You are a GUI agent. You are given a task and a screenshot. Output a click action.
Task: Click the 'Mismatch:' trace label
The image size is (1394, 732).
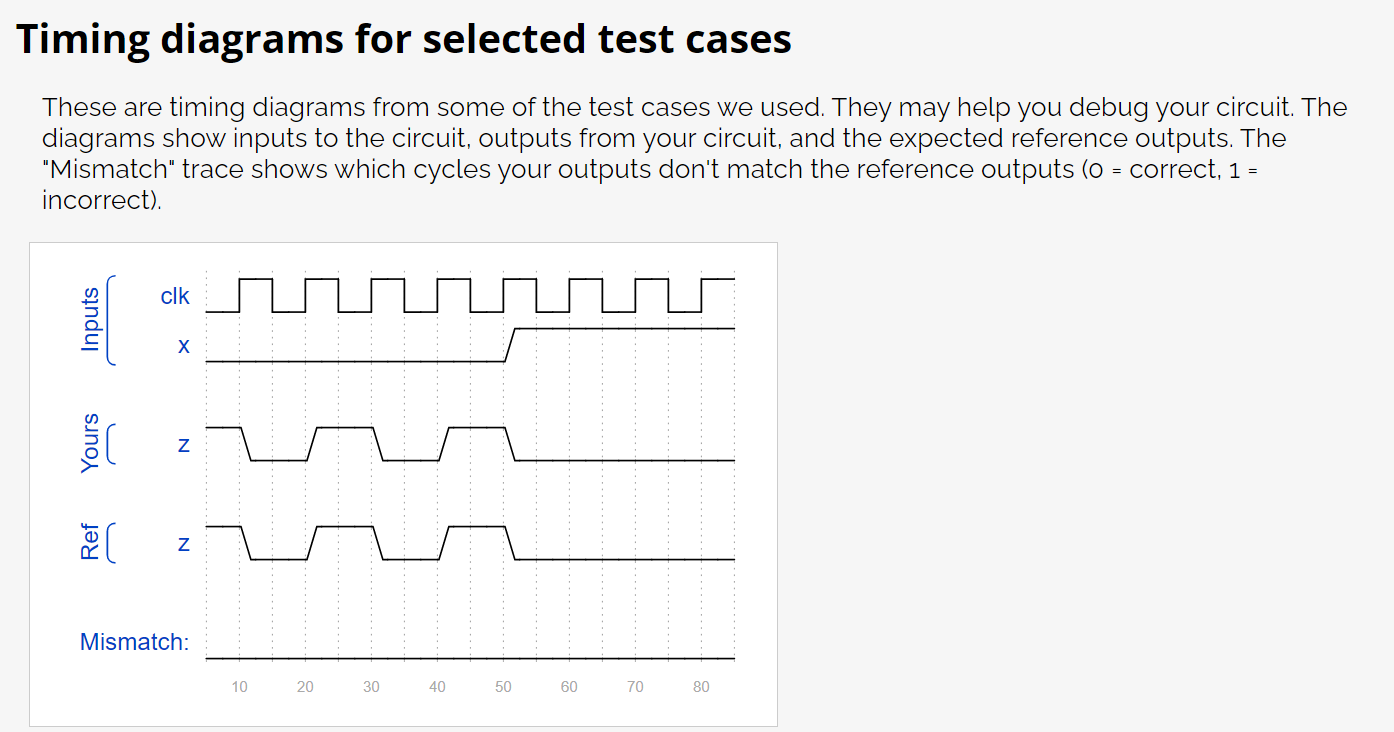point(134,642)
